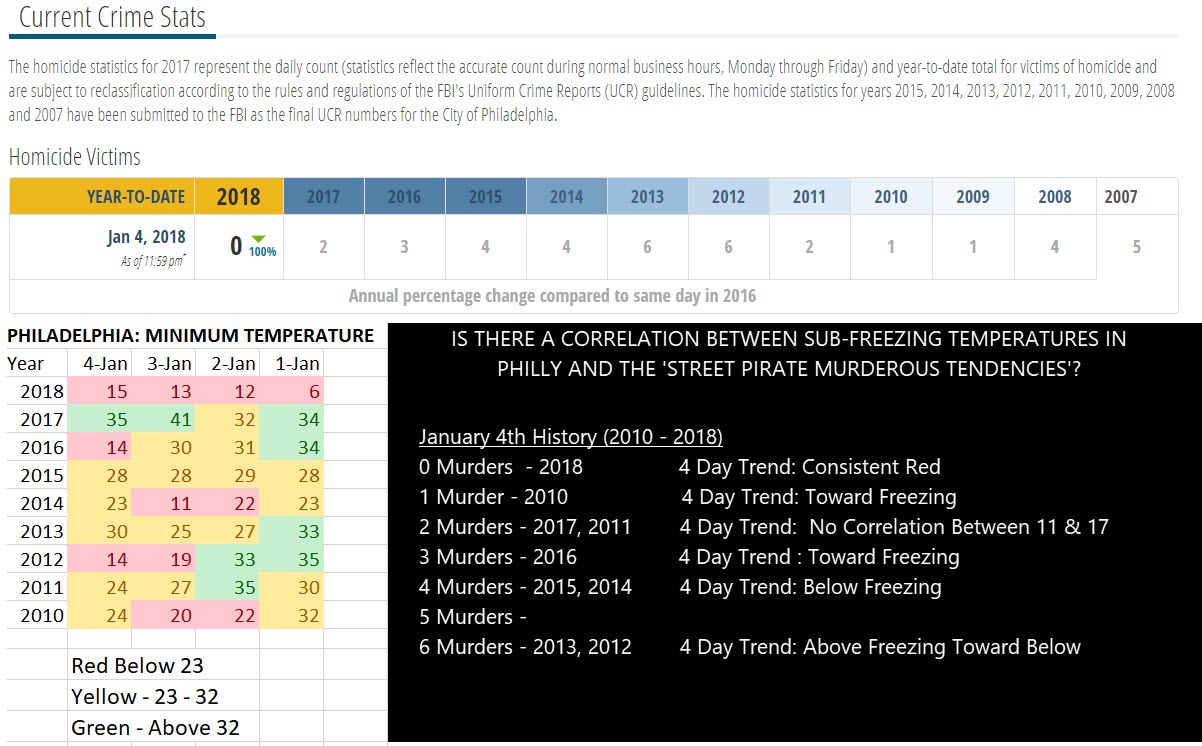Click the 2017 3-Jan temperature cell showing 41
Image resolution: width=1202 pixels, height=746 pixels.
pyautogui.click(x=164, y=419)
